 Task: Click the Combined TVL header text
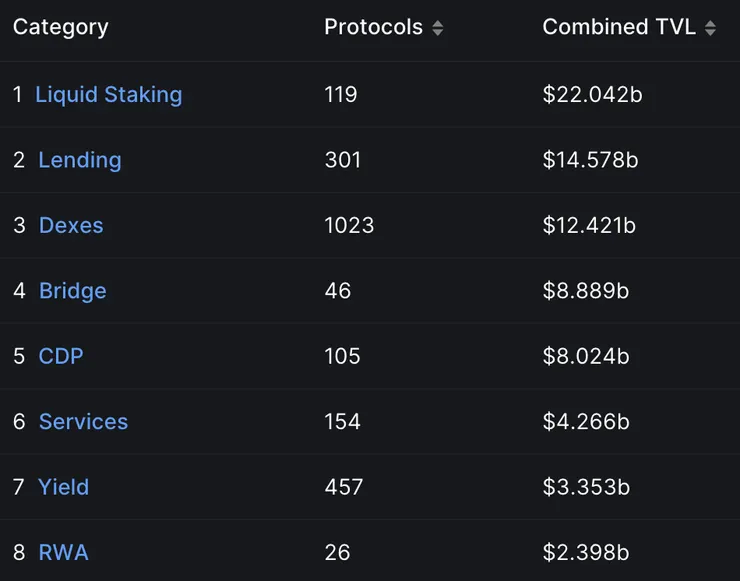click(x=618, y=27)
